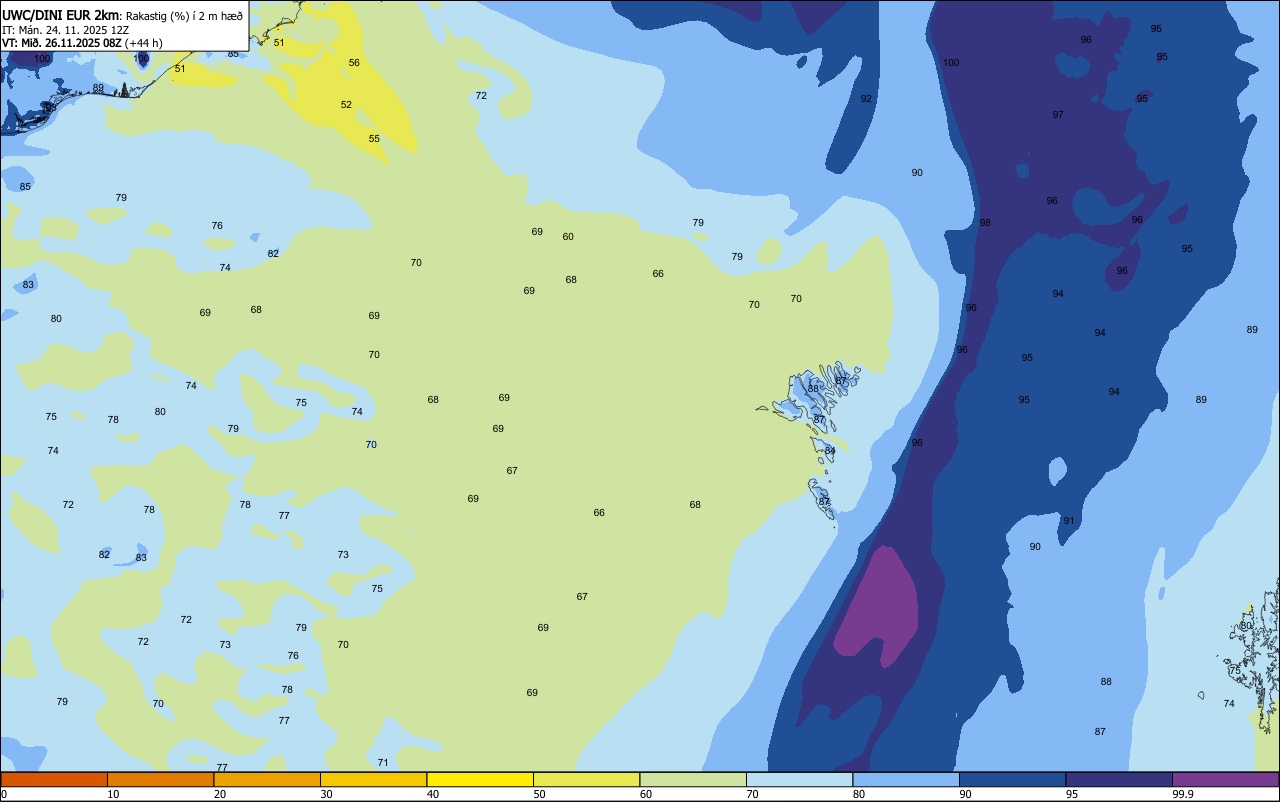
Task: Click the map value '52' in yellow area
Action: [346, 105]
